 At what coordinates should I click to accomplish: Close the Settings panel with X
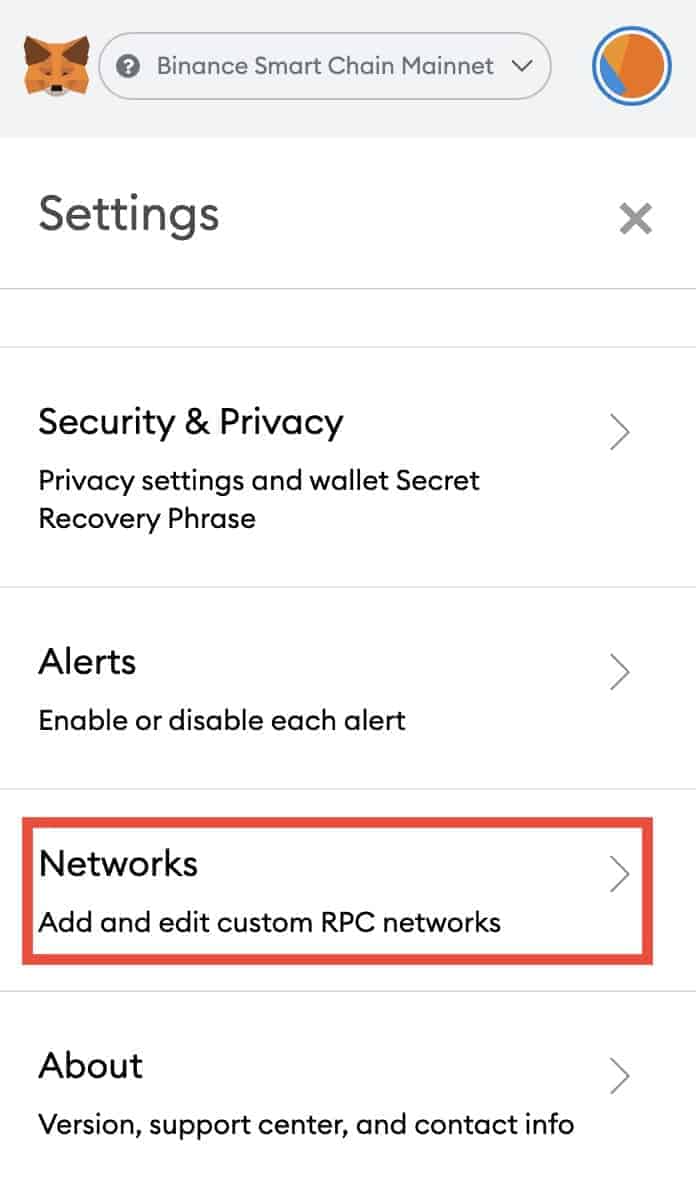635,219
